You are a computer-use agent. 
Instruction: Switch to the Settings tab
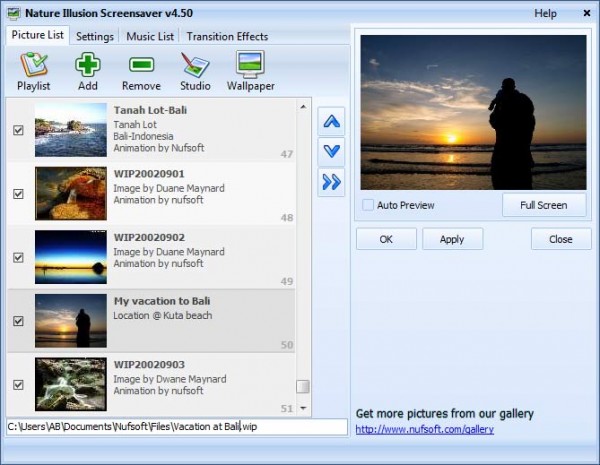(x=95, y=37)
